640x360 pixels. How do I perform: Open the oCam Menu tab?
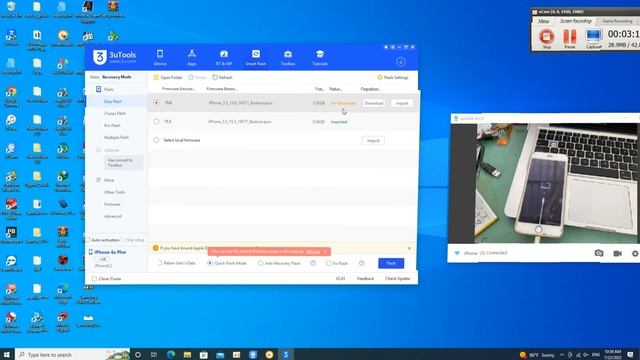pos(544,21)
